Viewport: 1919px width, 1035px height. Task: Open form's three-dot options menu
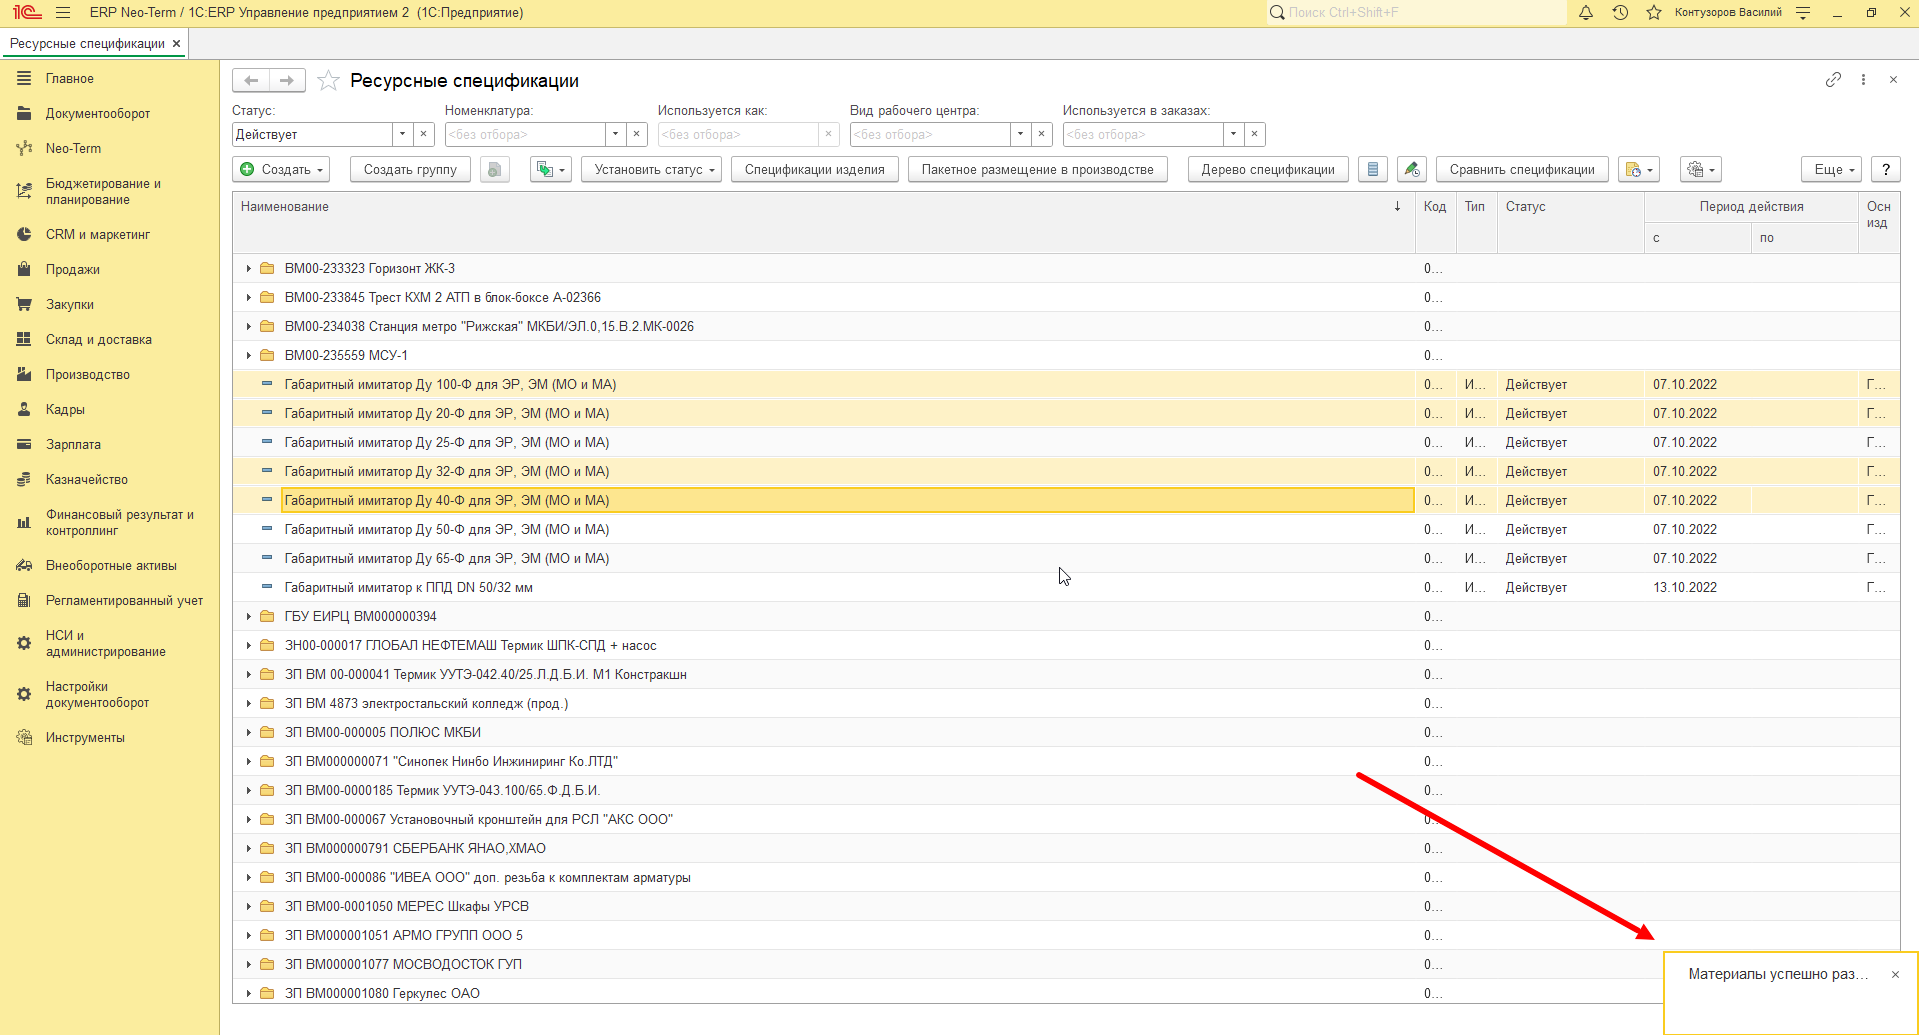[1863, 80]
